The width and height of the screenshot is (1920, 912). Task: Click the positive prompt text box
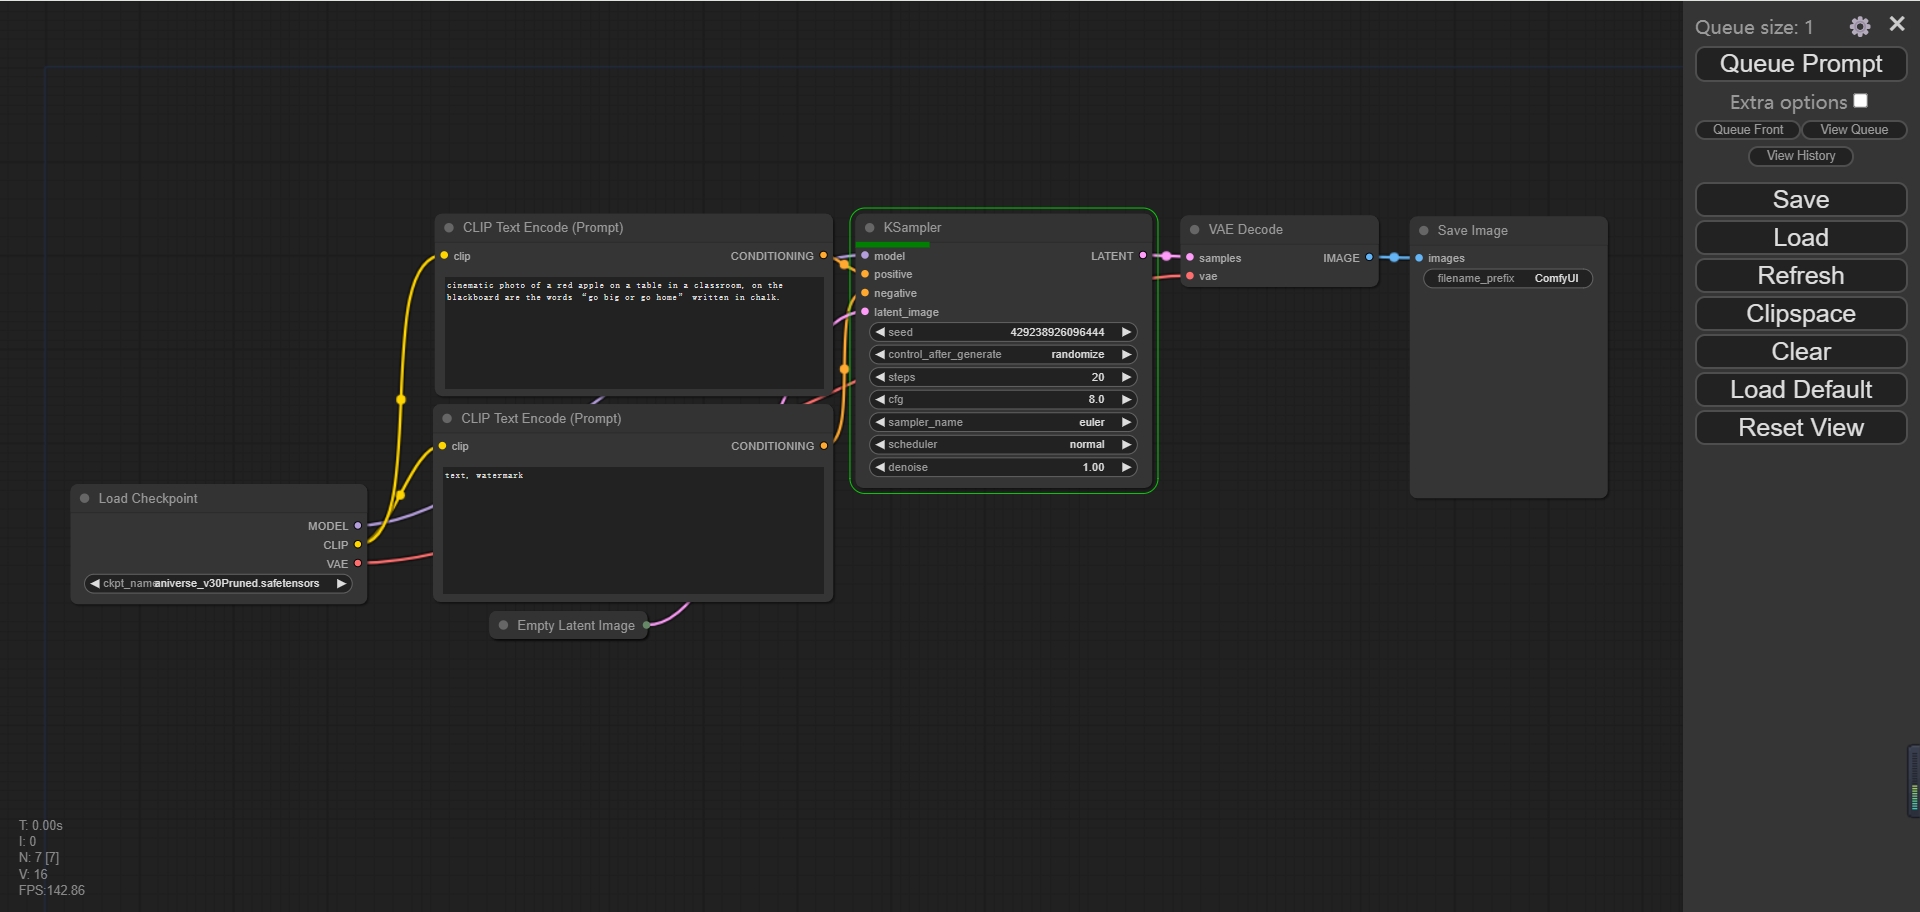click(634, 333)
